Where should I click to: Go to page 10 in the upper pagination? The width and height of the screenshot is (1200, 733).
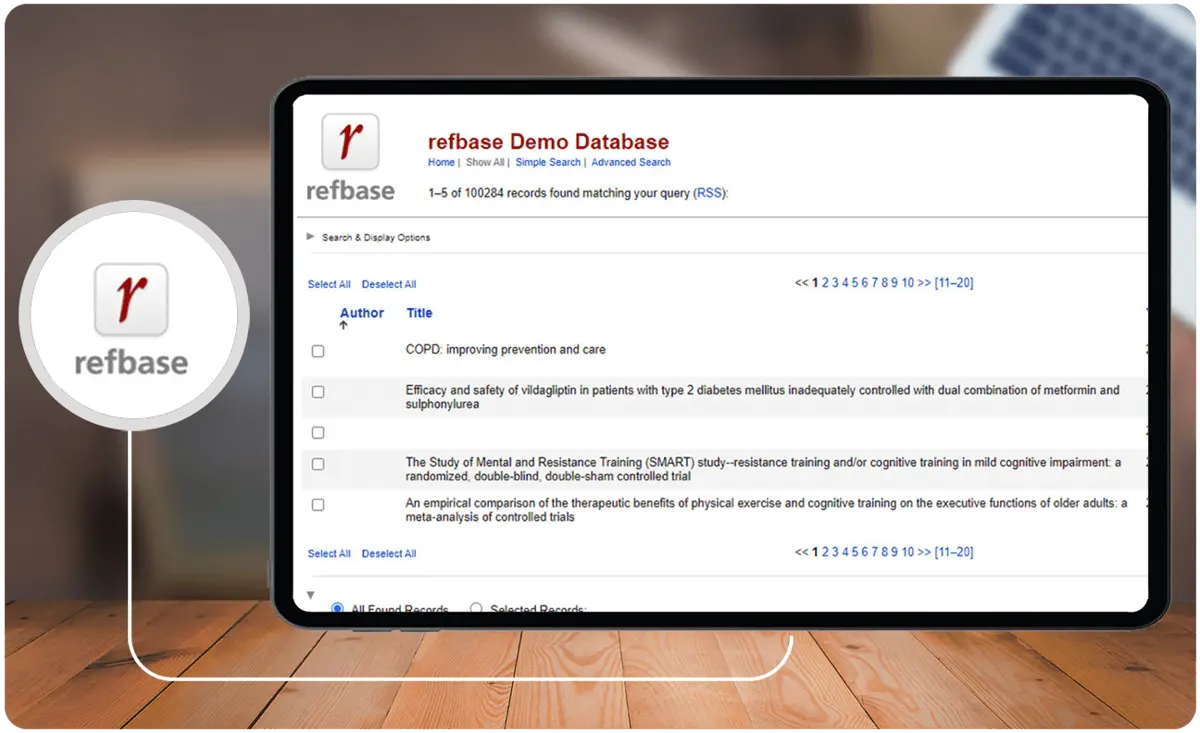(908, 283)
